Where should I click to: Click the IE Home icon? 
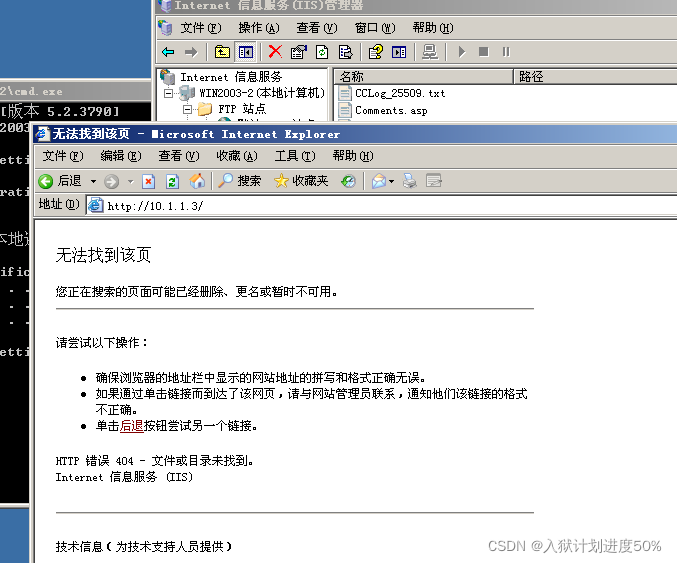[x=197, y=181]
